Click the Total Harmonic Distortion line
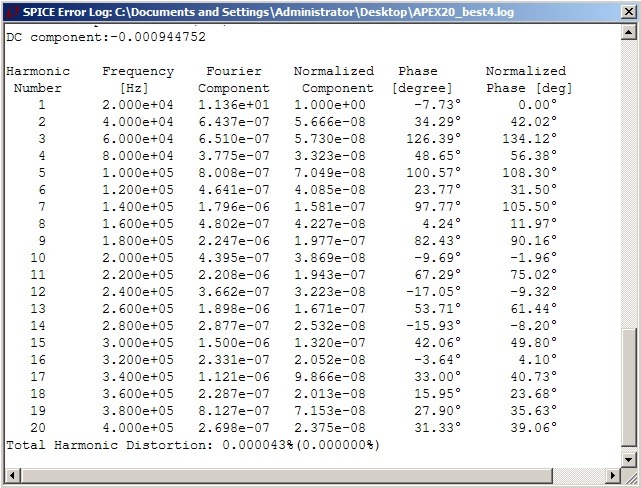Viewport: 641px width, 488px height. (x=193, y=445)
